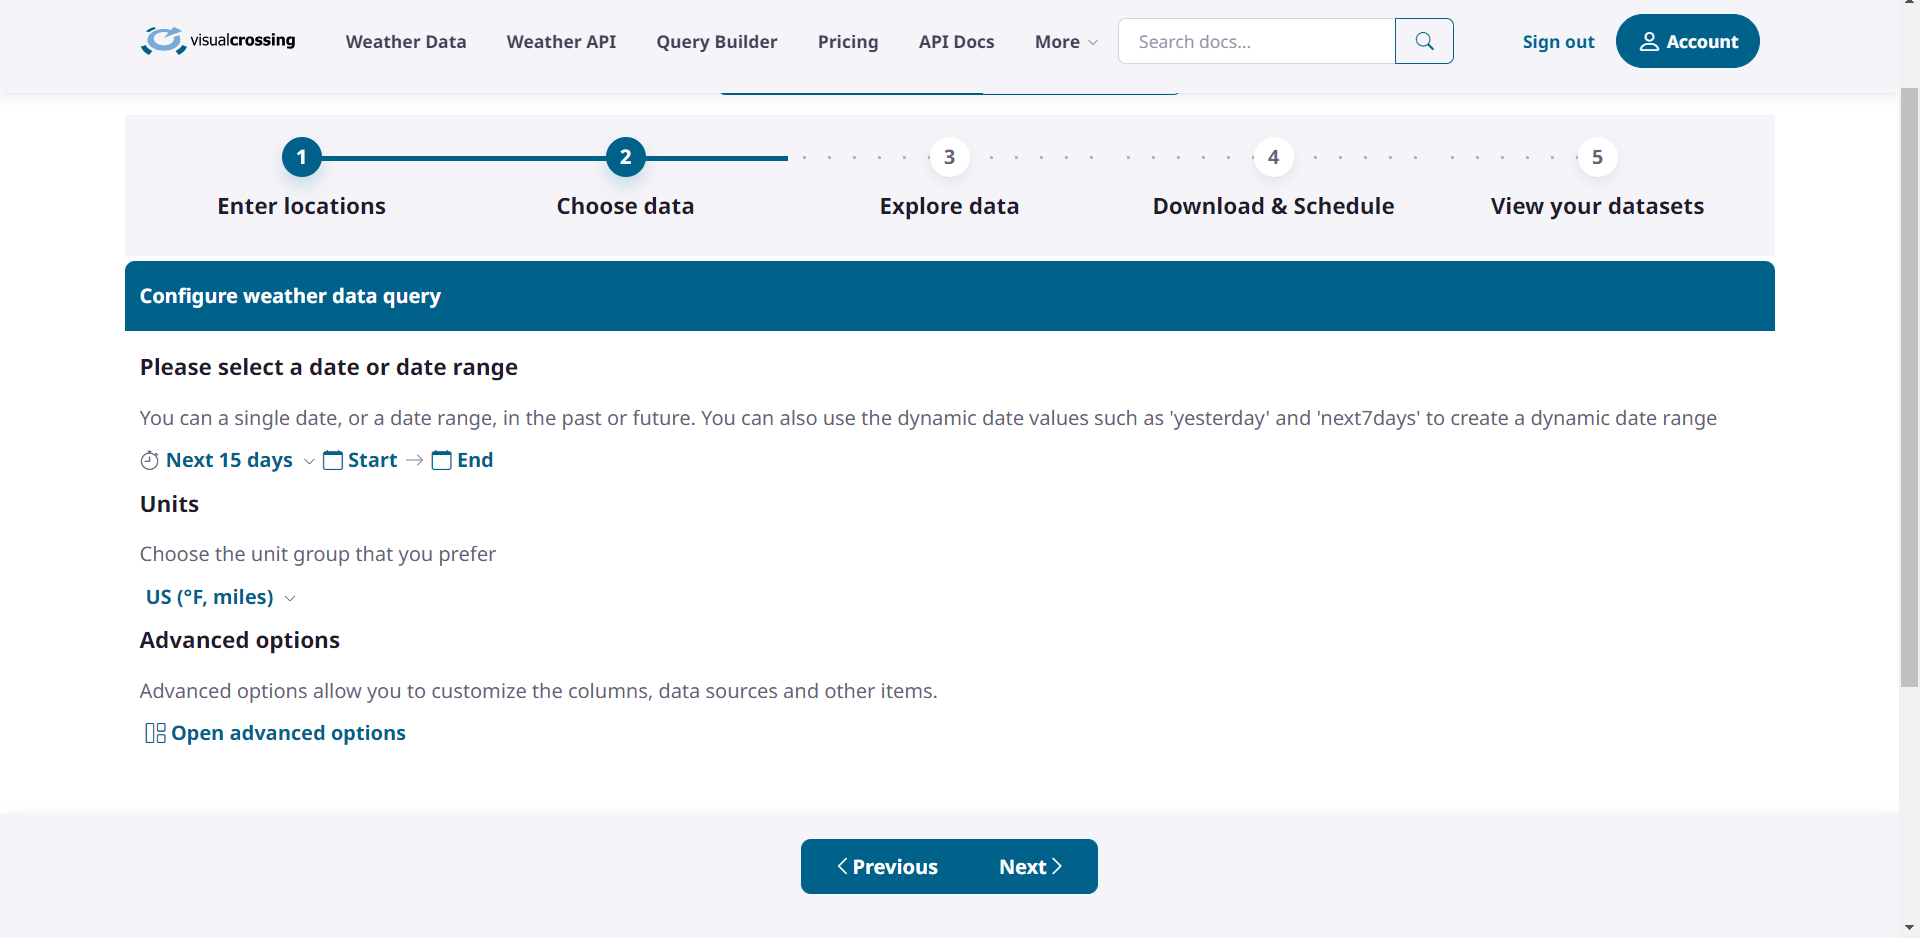Open the Weather API menu item
The image size is (1920, 938).
coord(561,42)
